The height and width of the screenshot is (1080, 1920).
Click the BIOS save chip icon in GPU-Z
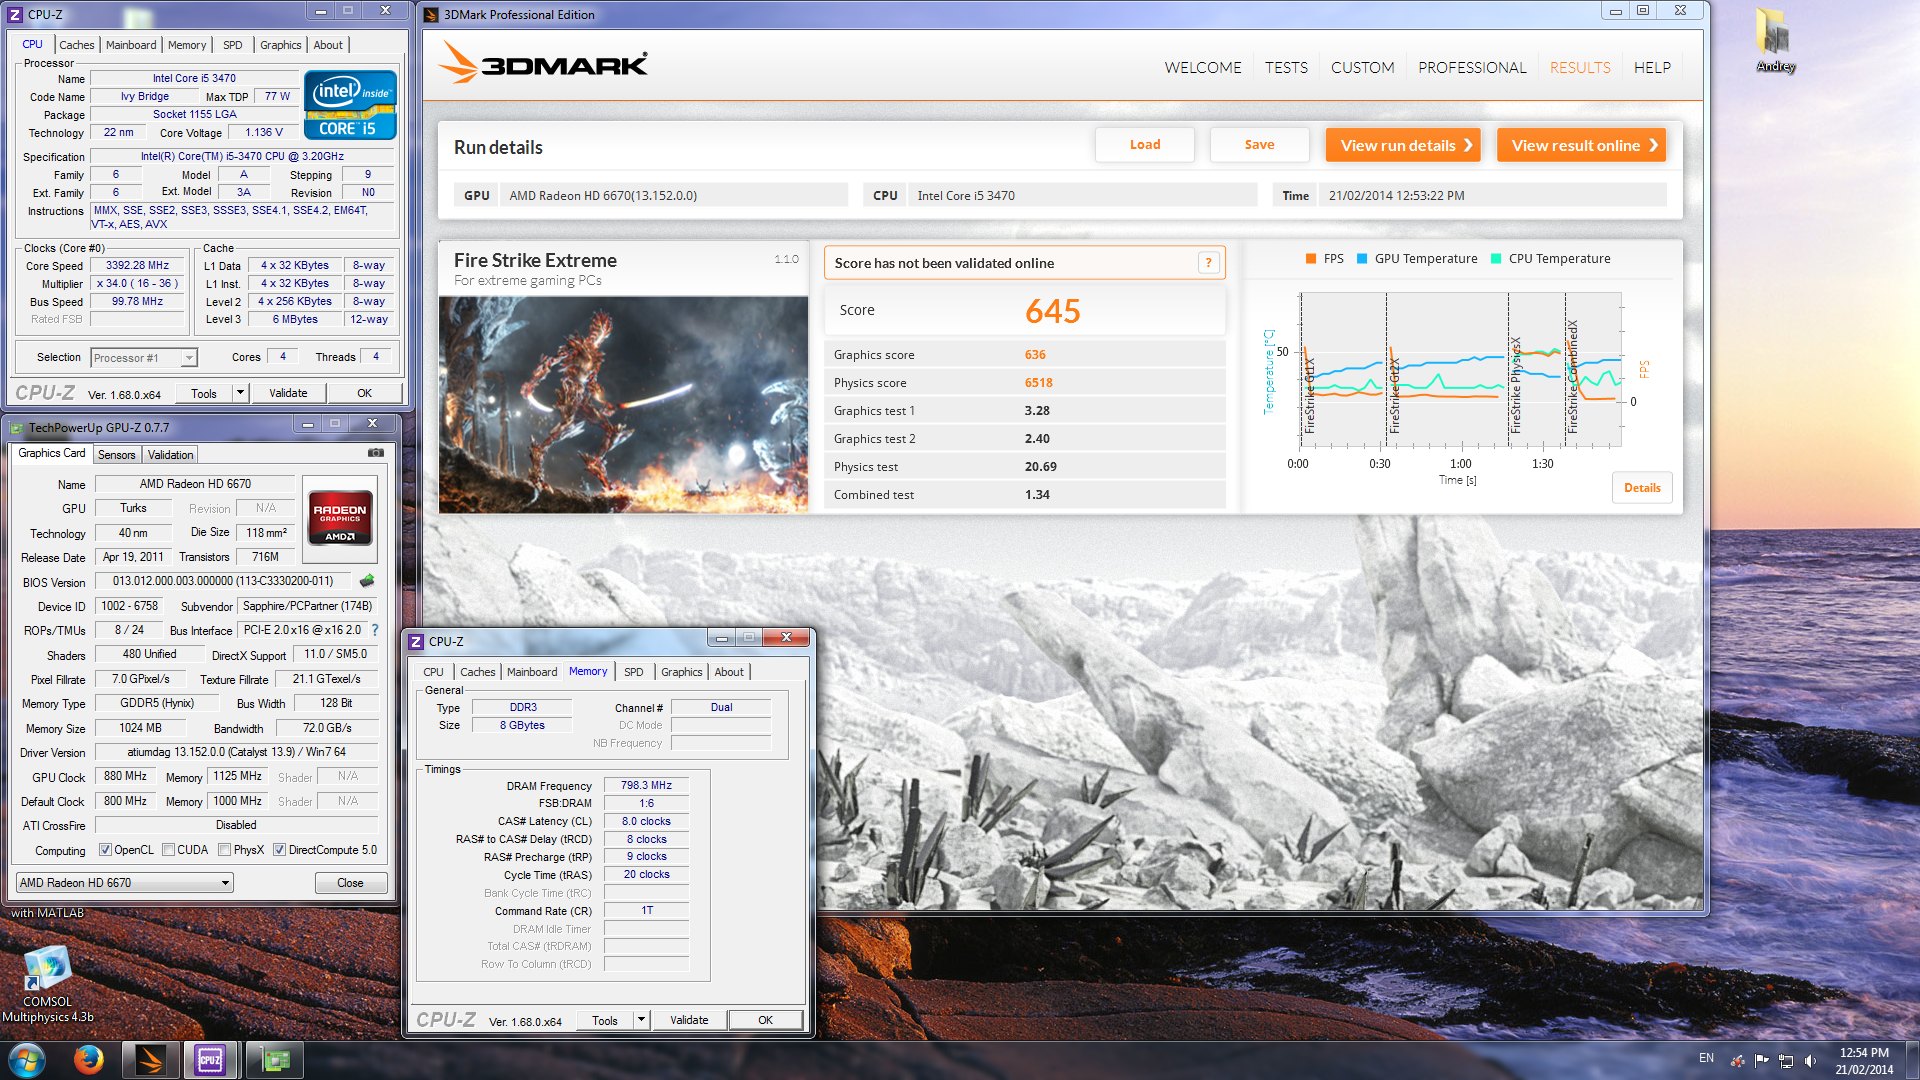[x=367, y=581]
